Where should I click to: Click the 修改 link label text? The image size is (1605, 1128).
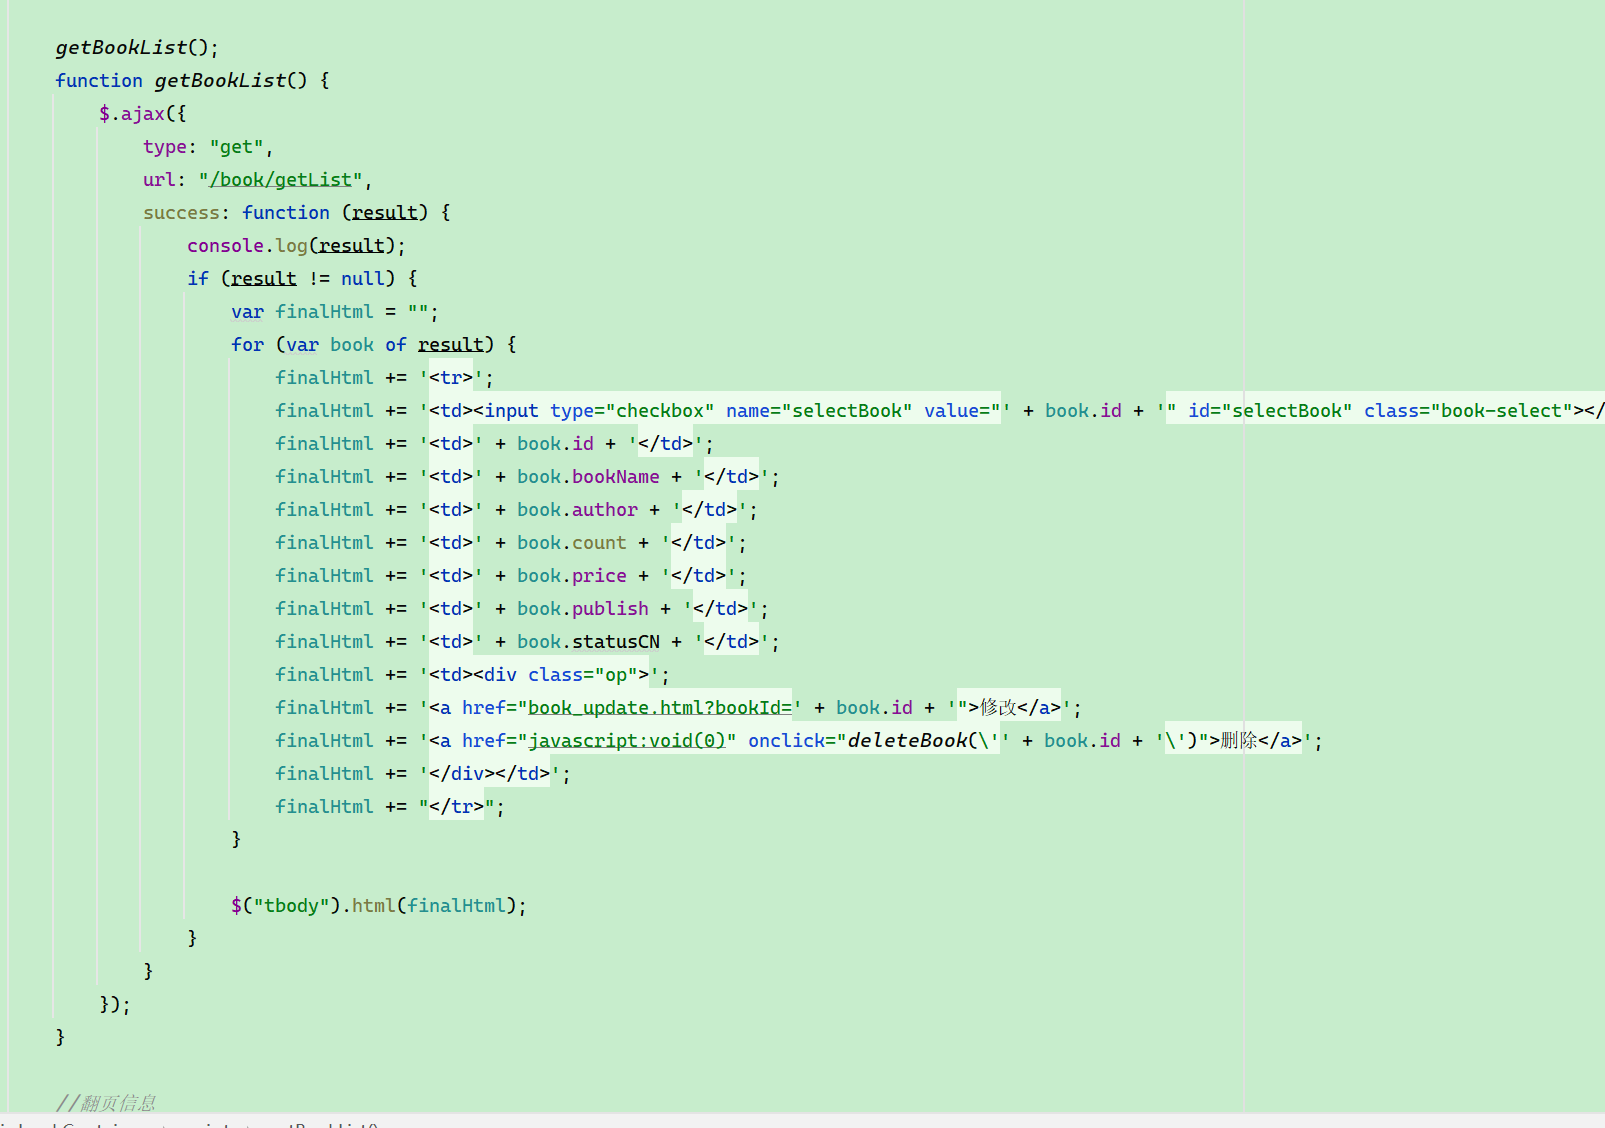998,707
